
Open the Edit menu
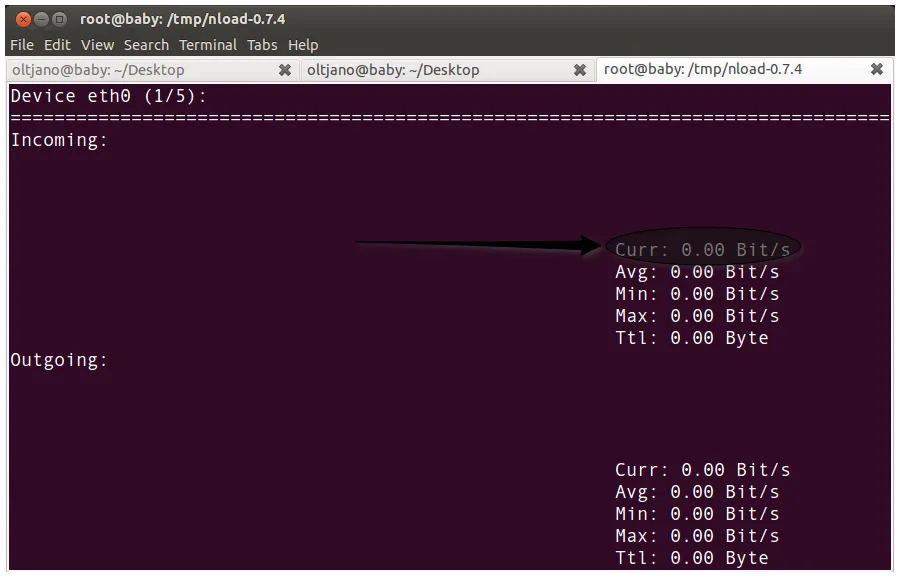[x=57, y=44]
